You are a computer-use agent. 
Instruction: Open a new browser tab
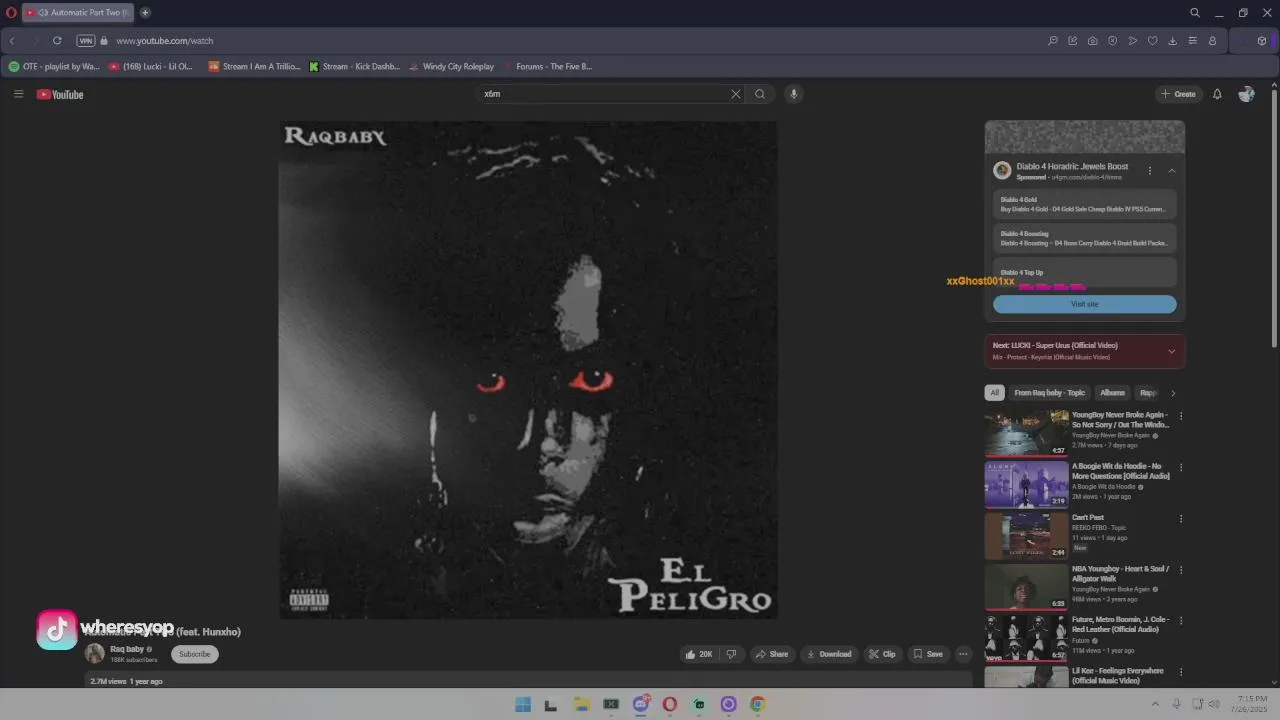[x=145, y=13]
